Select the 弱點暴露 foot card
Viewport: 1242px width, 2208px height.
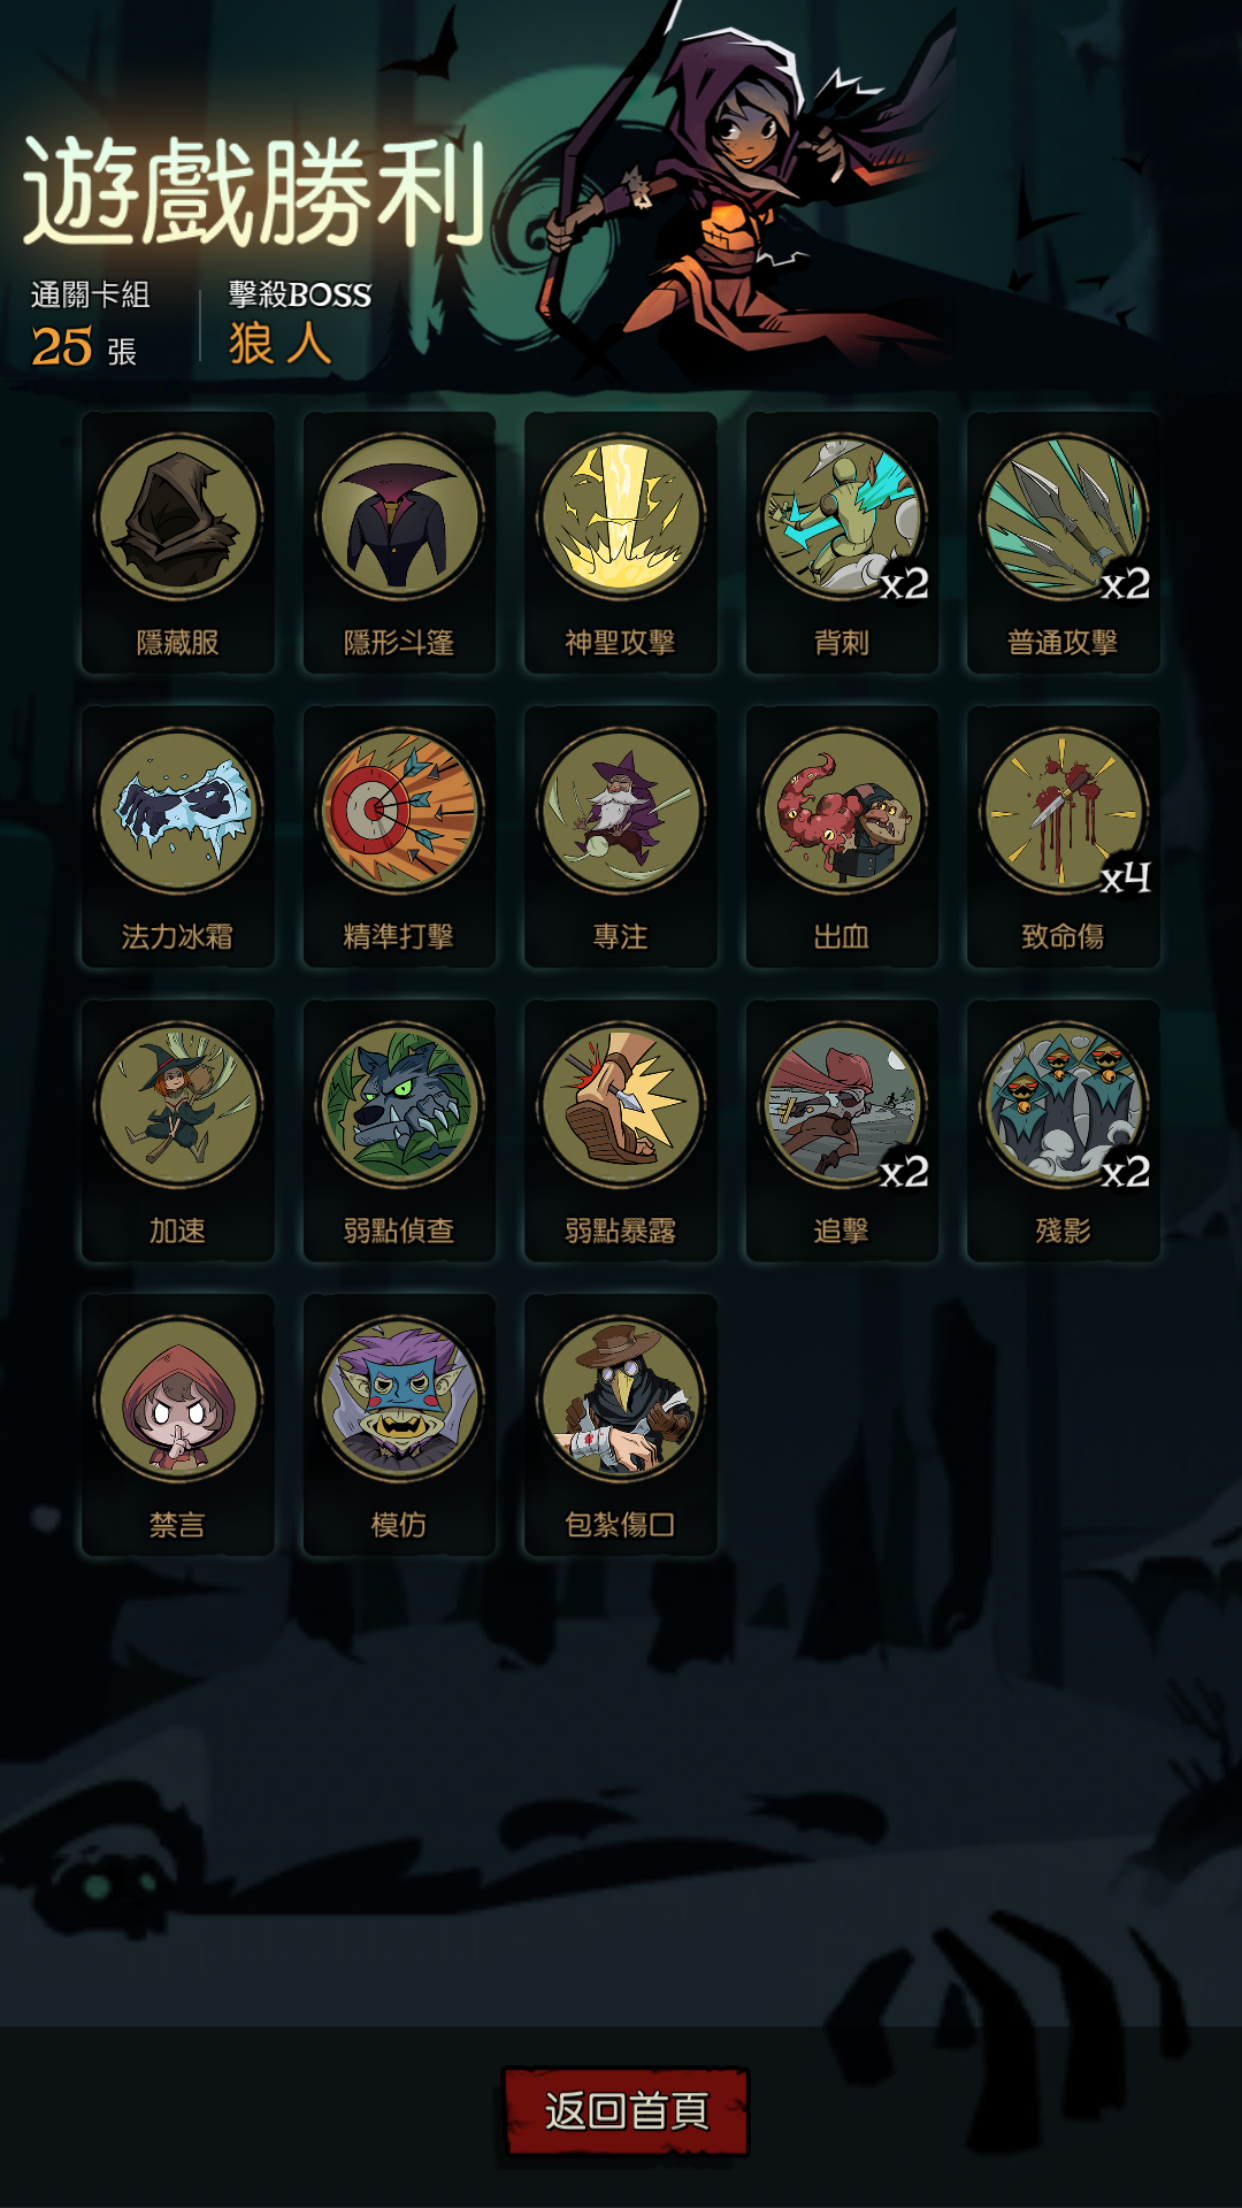click(x=621, y=1130)
